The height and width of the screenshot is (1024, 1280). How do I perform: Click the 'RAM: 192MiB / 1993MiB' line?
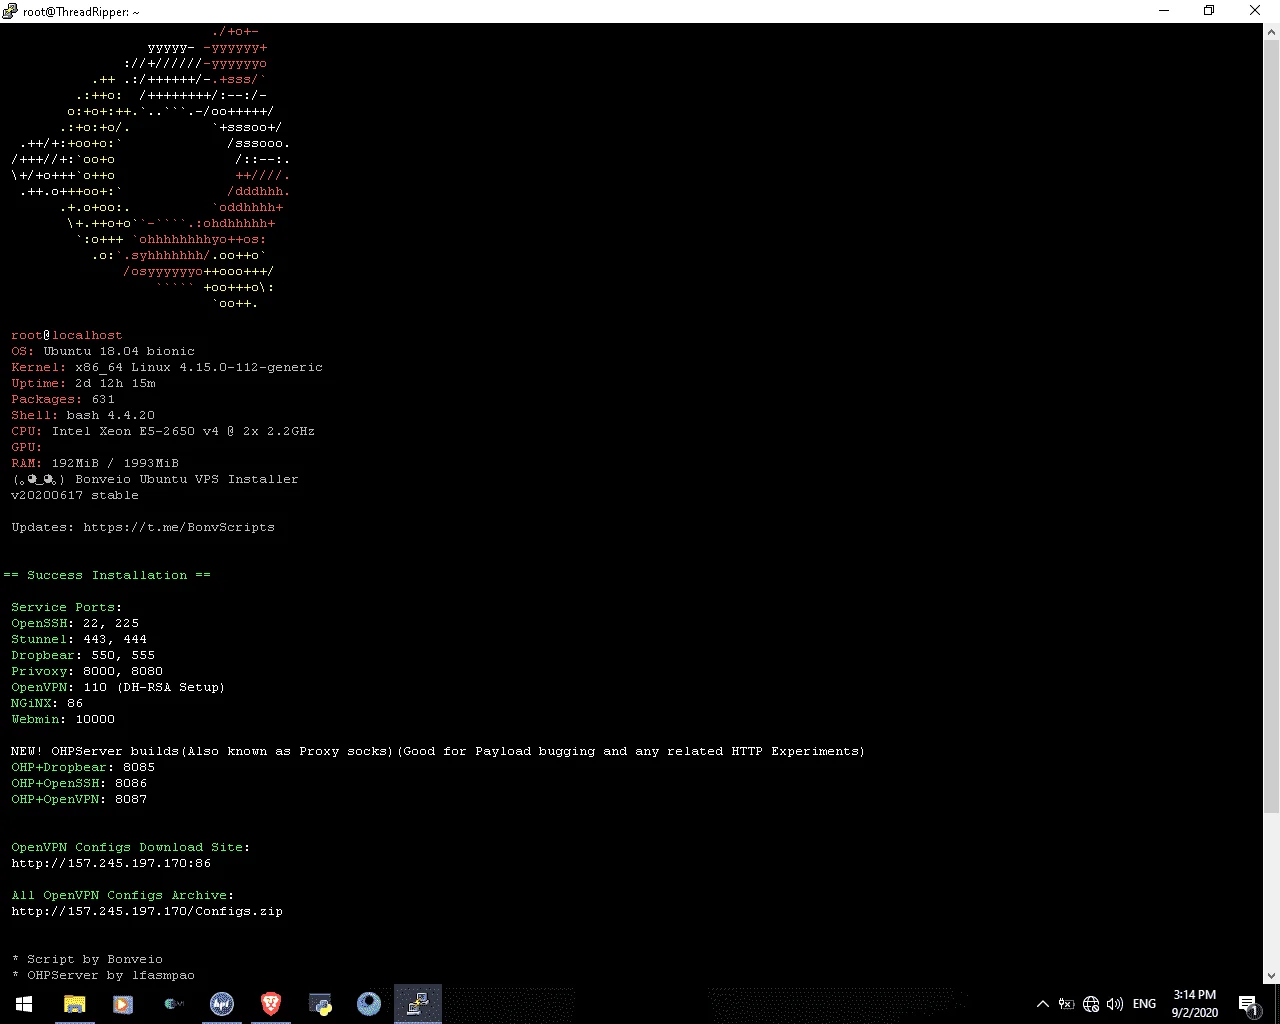(95, 463)
